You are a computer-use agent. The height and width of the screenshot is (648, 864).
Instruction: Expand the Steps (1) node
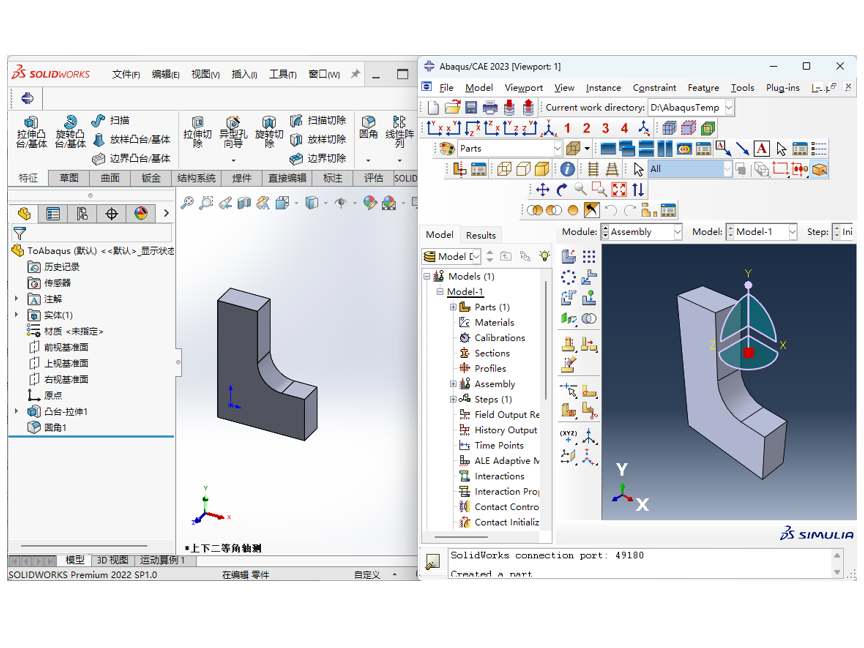pyautogui.click(x=453, y=399)
